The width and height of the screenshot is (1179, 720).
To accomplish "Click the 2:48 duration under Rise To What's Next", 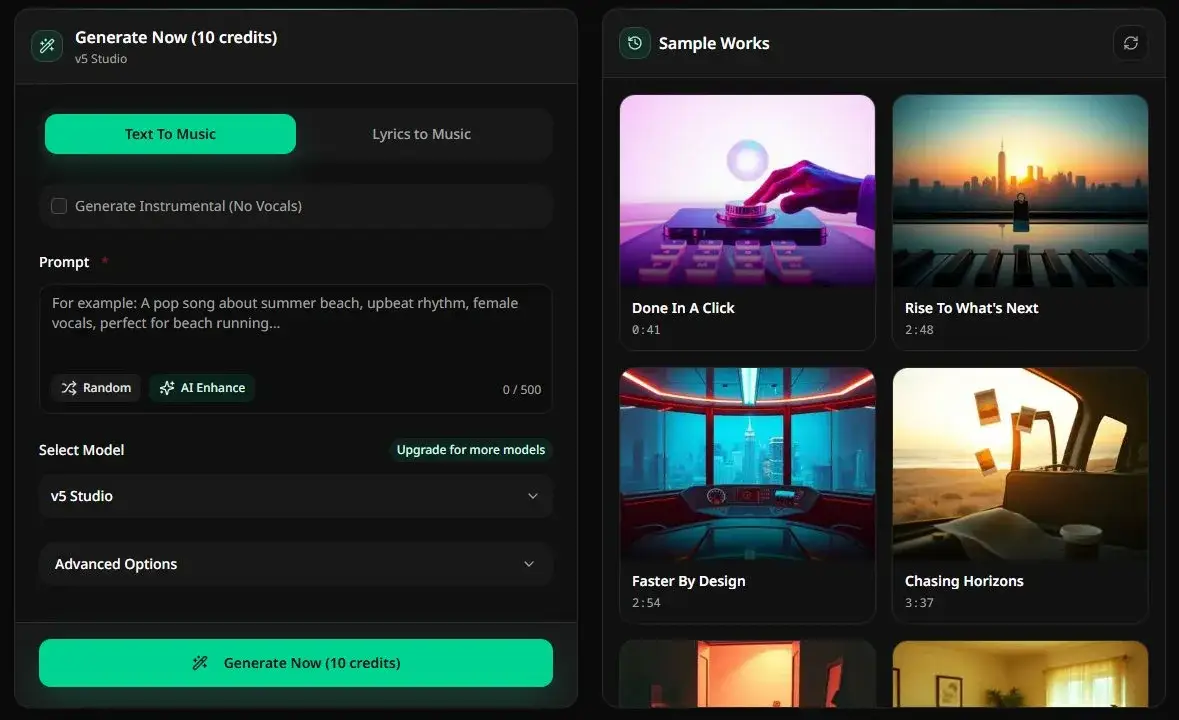I will click(919, 329).
